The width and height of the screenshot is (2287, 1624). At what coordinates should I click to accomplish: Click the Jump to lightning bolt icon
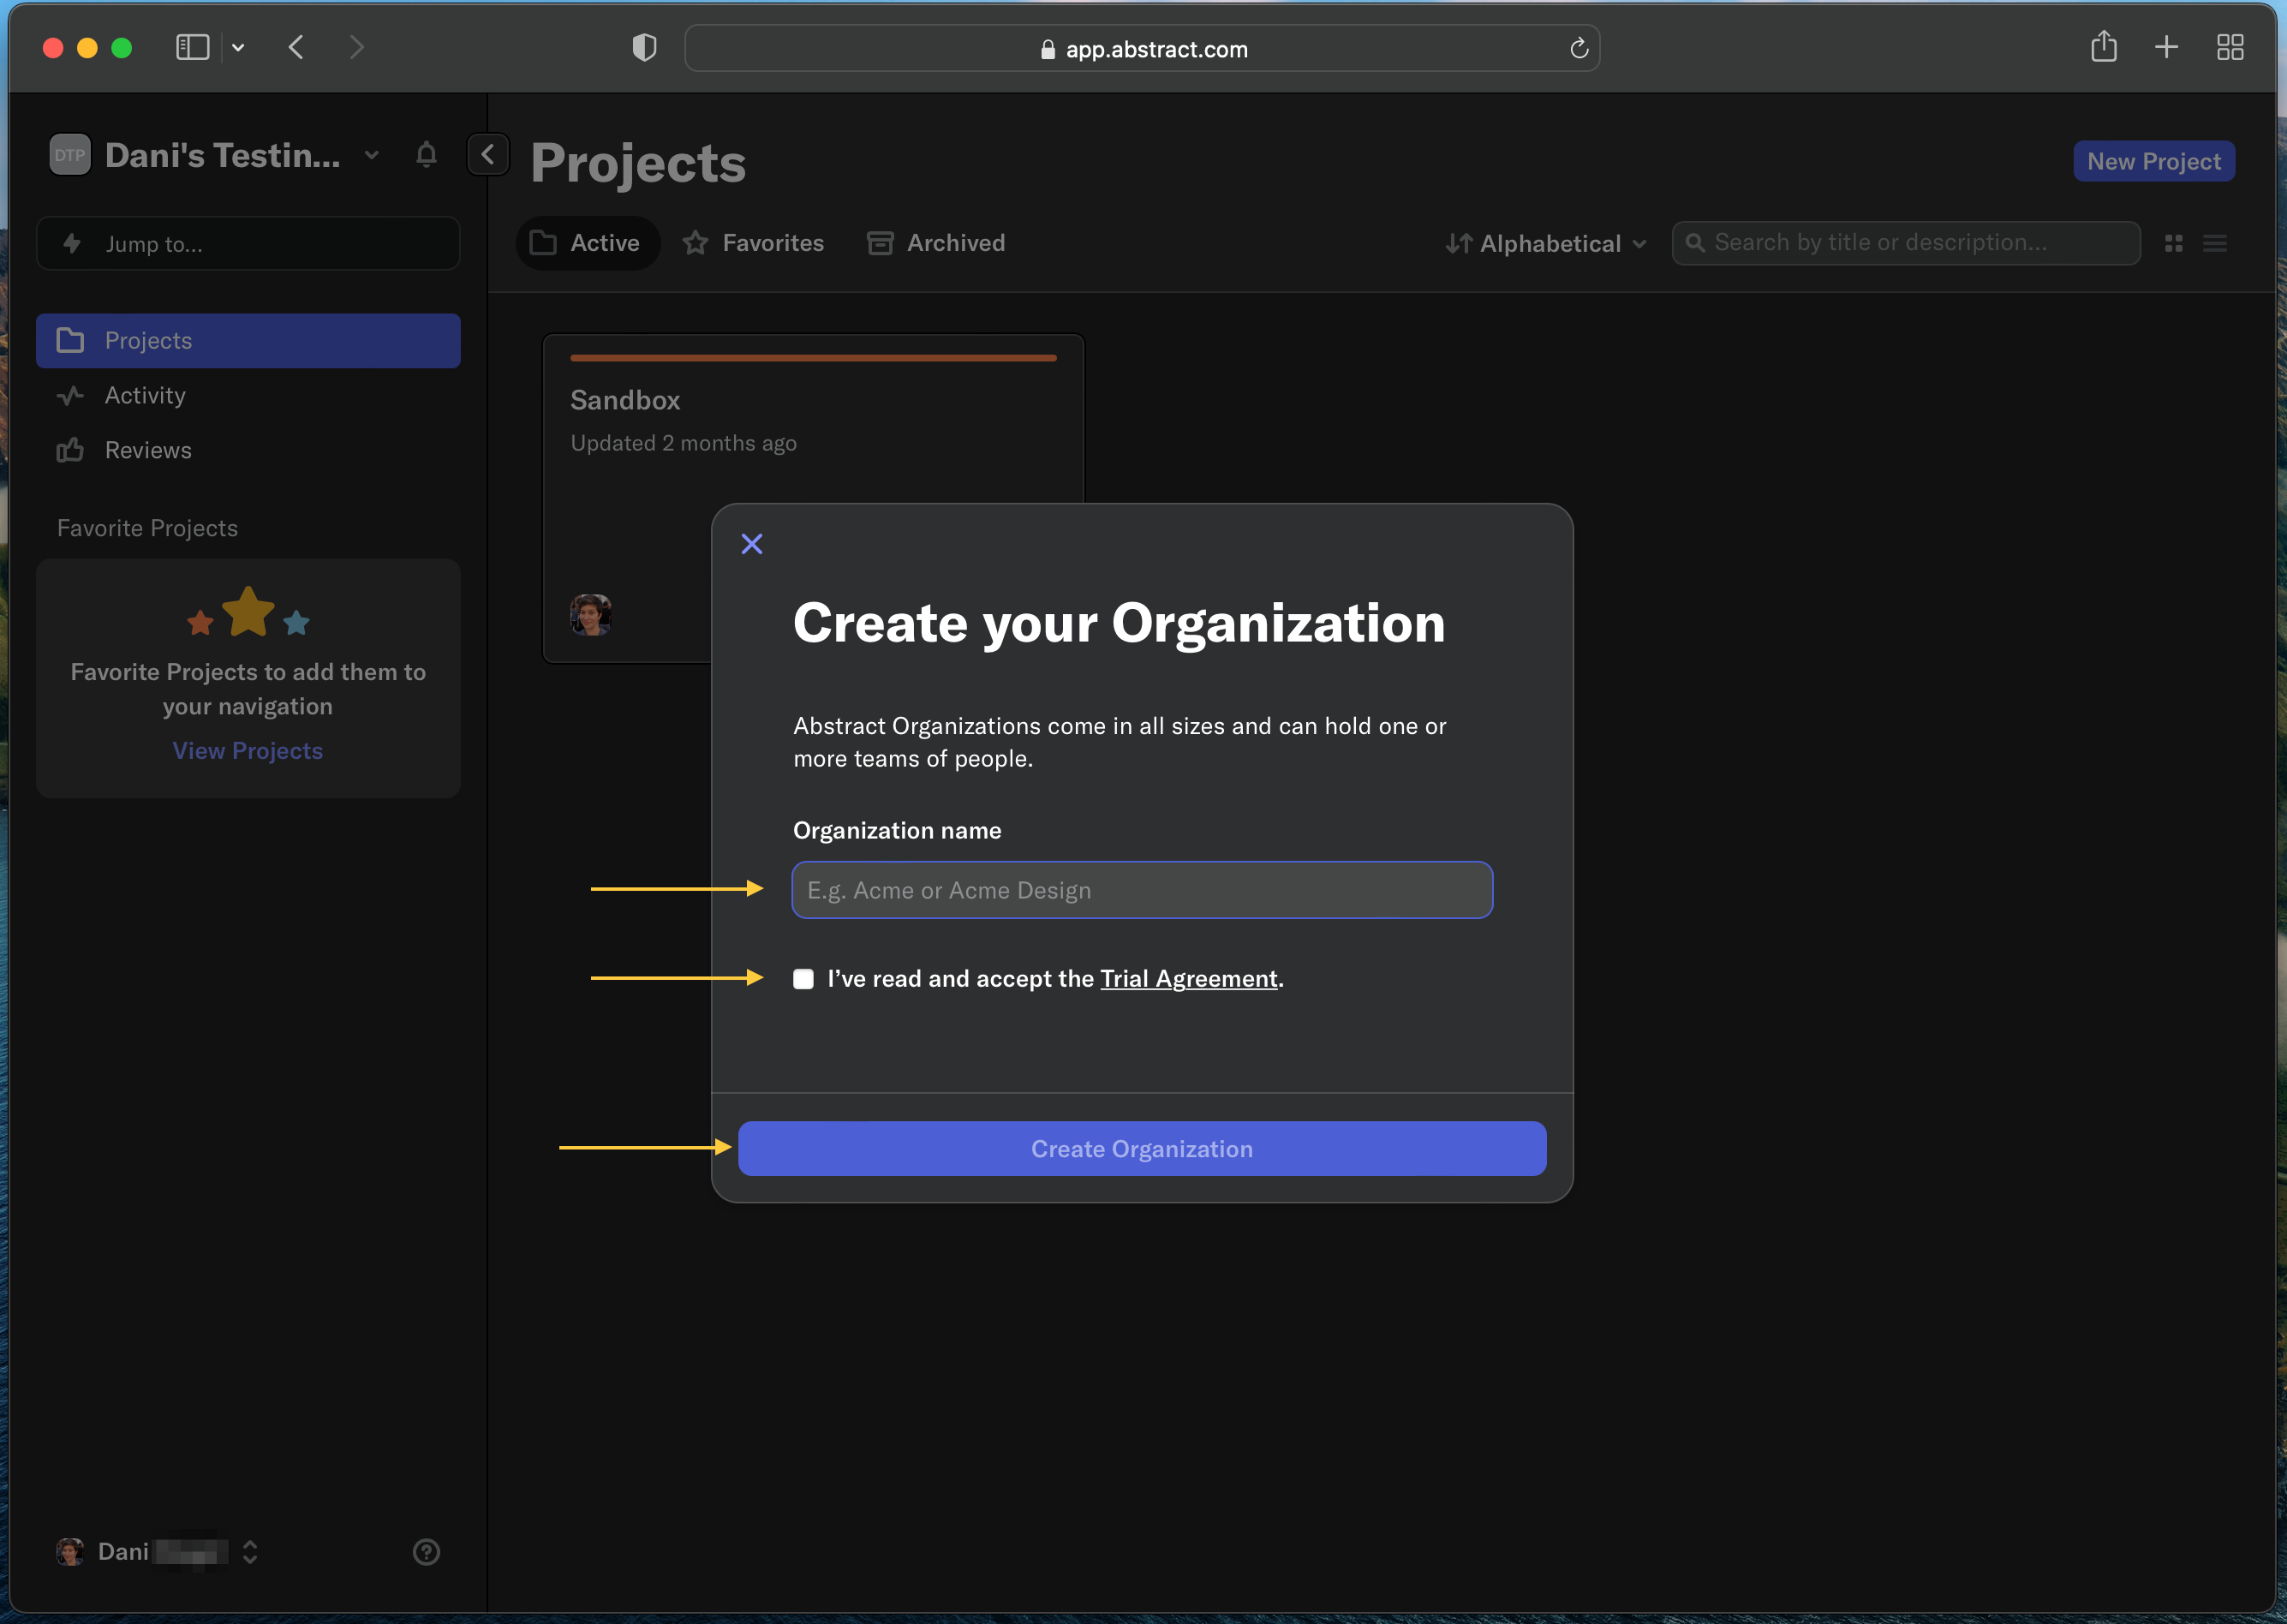pyautogui.click(x=72, y=244)
